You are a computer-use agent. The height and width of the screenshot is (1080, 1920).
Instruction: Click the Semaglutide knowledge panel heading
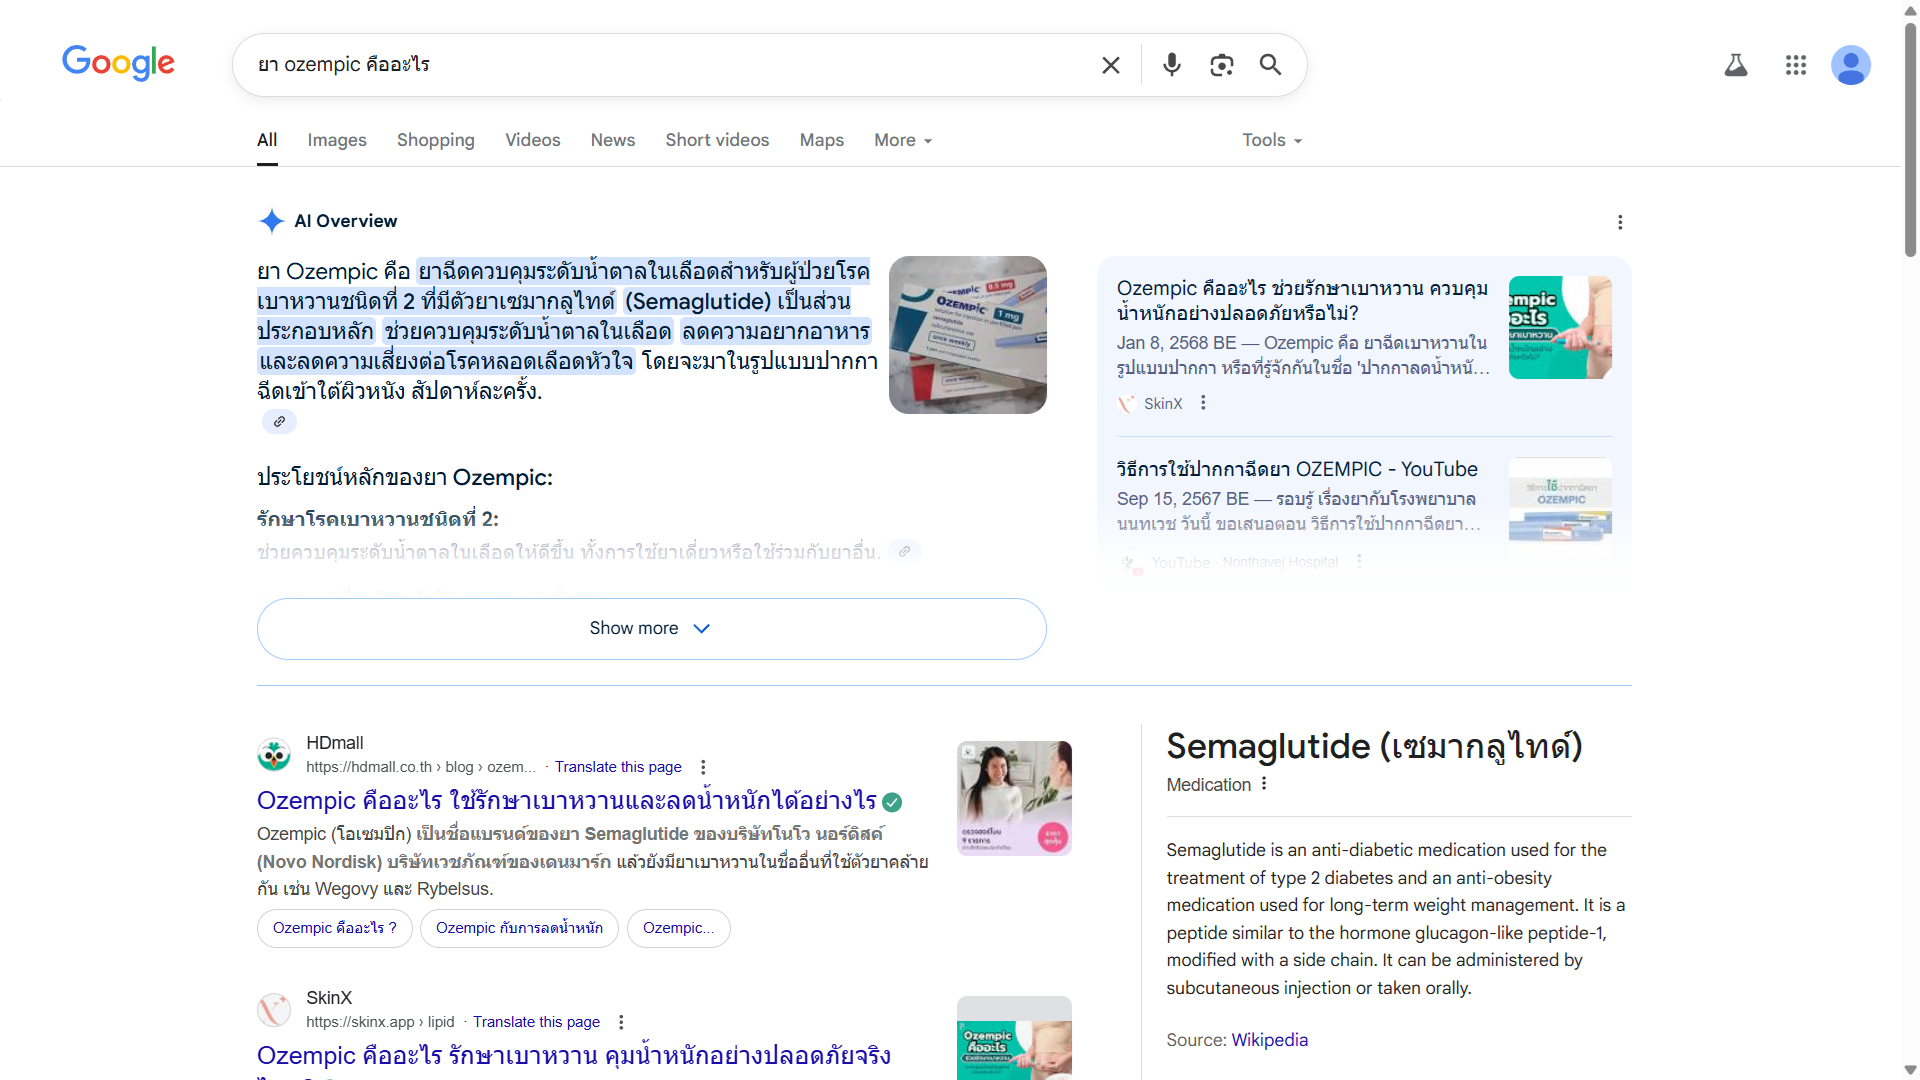pyautogui.click(x=1374, y=747)
